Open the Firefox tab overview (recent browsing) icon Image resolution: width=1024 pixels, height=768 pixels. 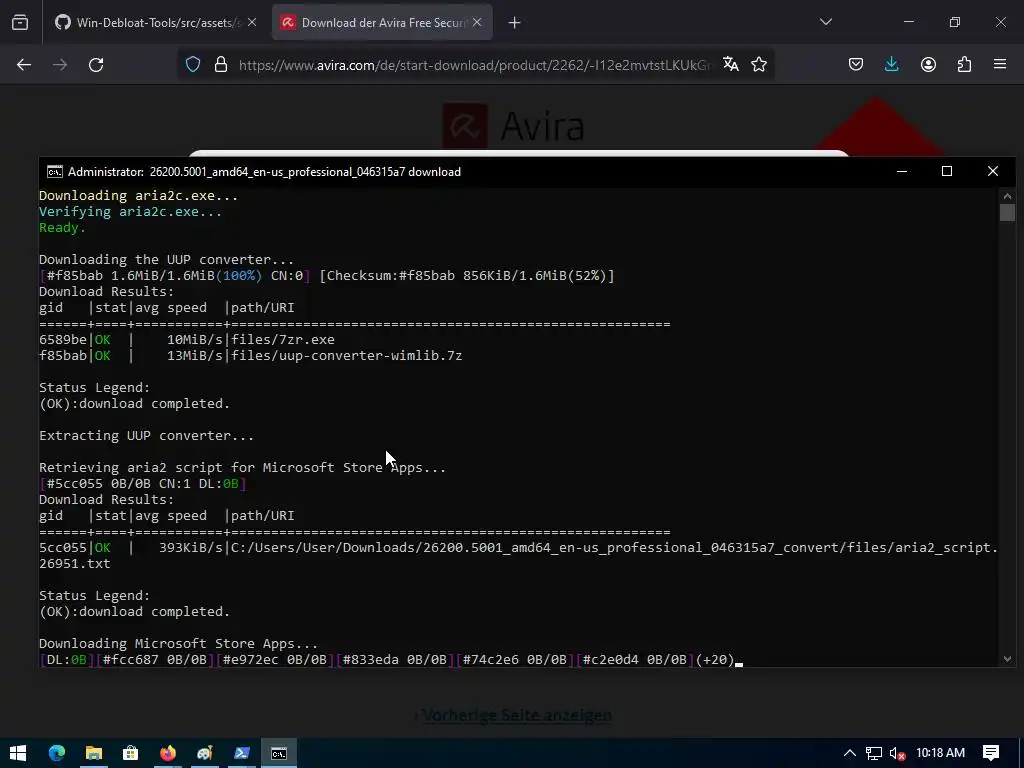pyautogui.click(x=20, y=22)
